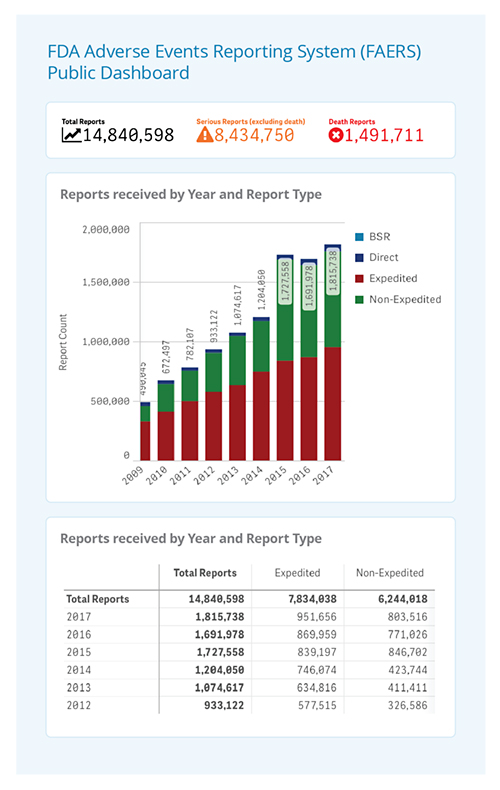Screen dimensions: 500x790
Task: Click the 846,702 non-expedited cell for 2015
Action: tap(407, 652)
